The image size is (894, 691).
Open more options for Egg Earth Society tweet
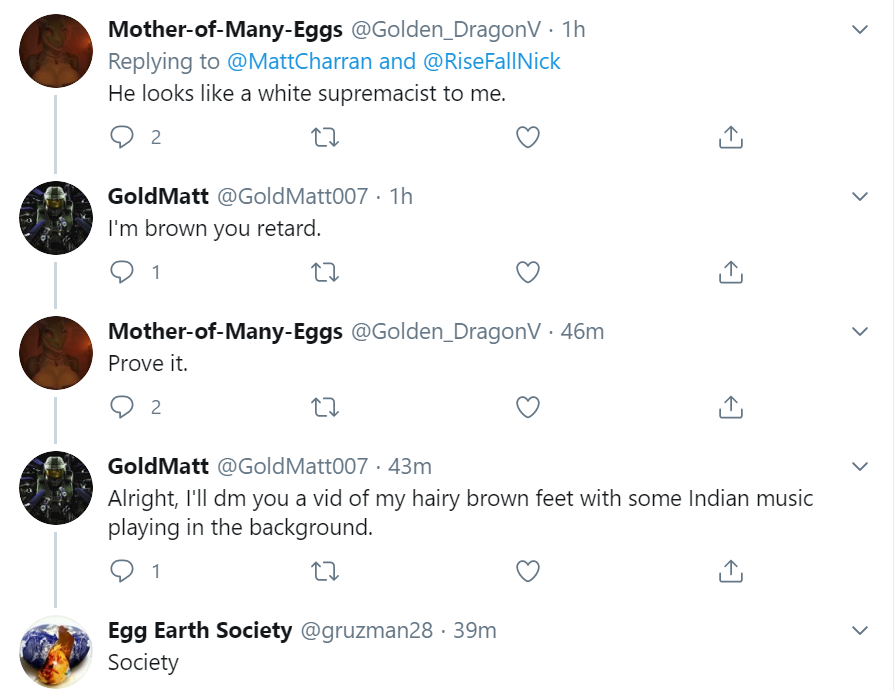pos(859,631)
